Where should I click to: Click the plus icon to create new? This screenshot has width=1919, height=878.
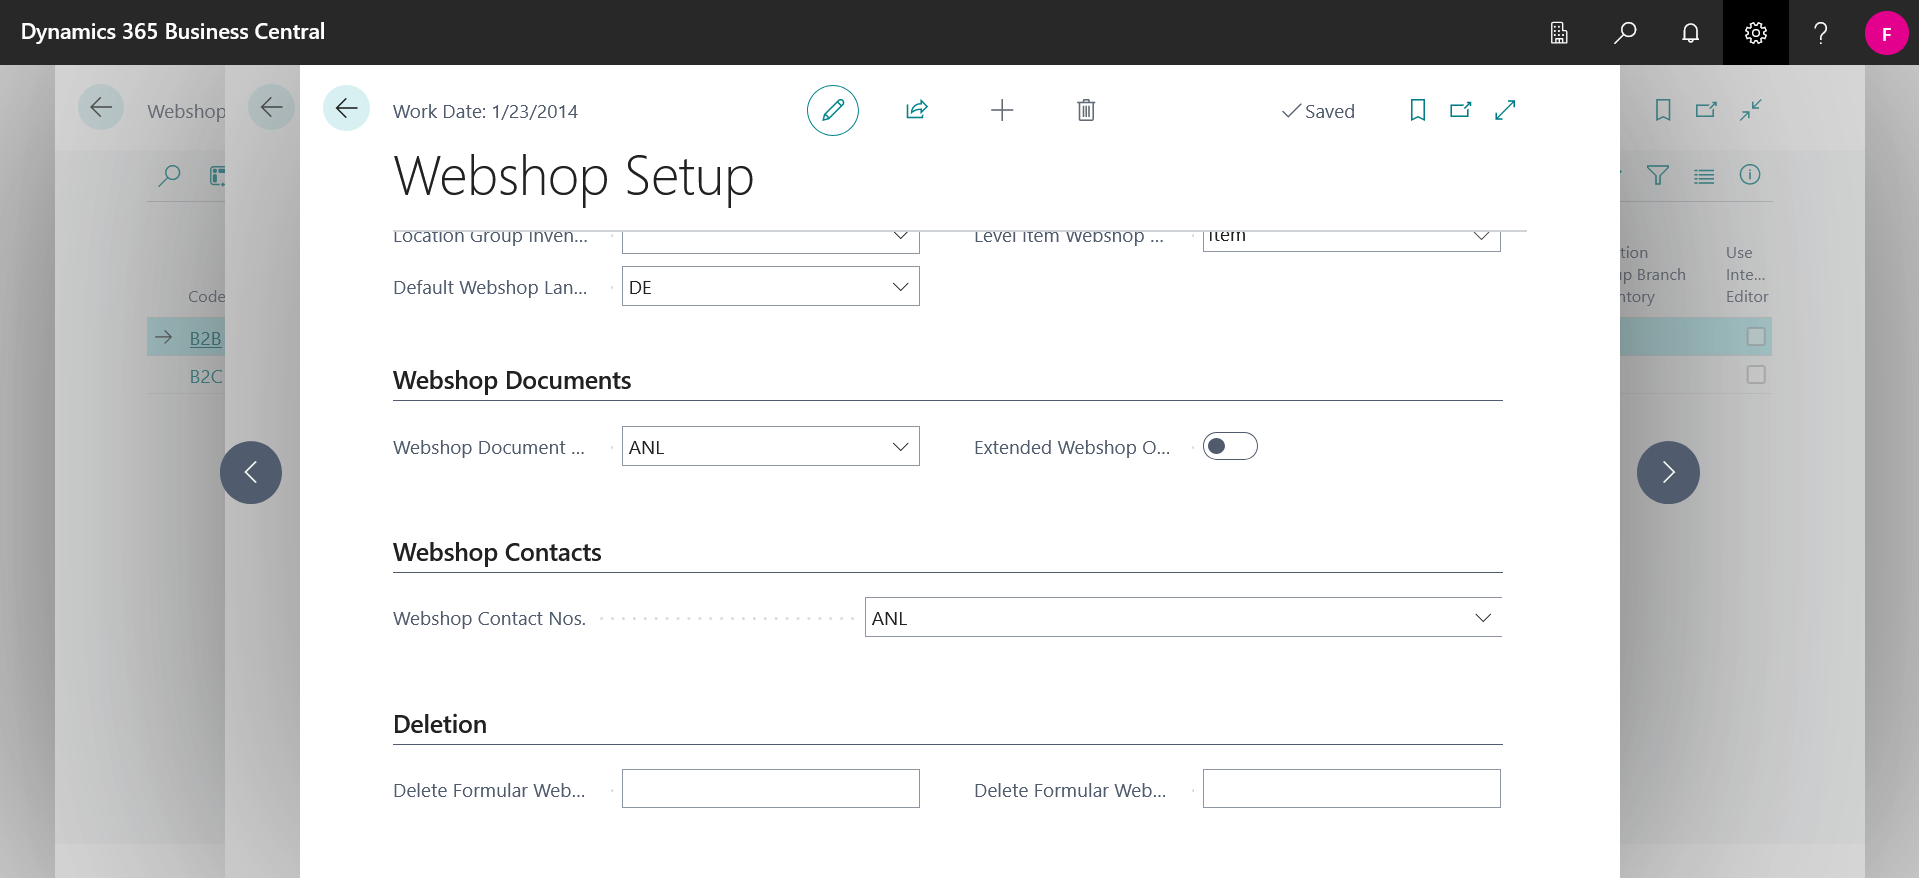(1002, 110)
